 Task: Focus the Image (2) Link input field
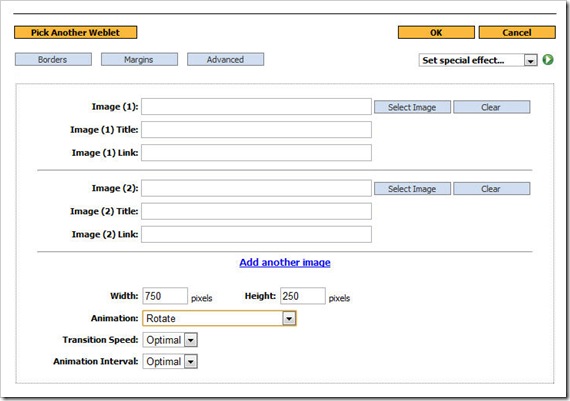coord(256,234)
